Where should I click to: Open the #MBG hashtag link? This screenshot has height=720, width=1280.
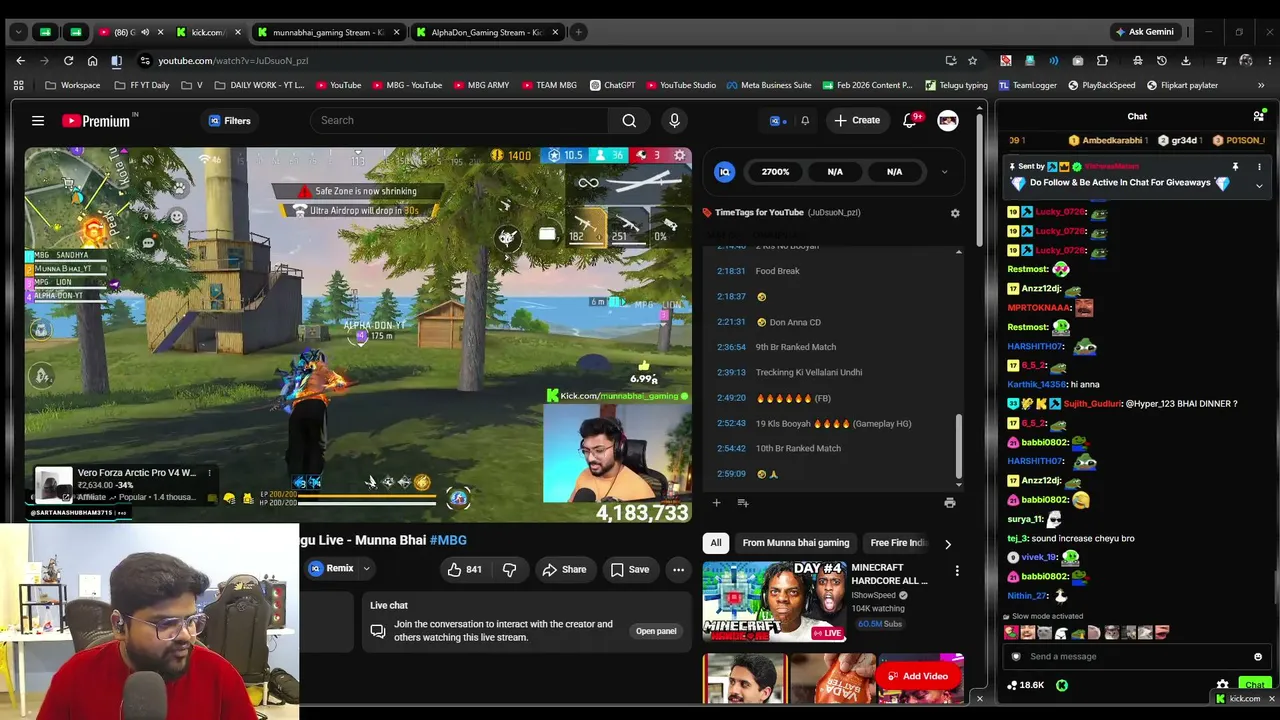point(448,540)
